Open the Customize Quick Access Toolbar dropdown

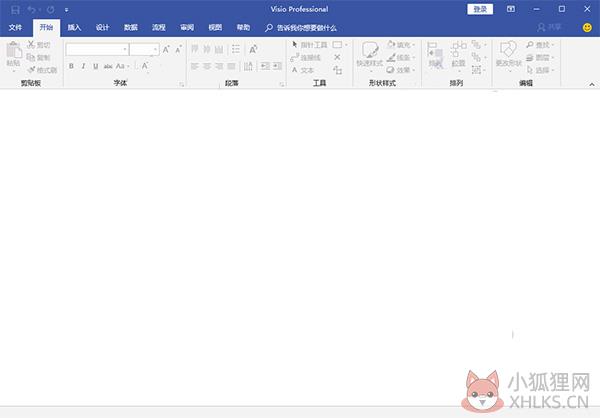click(x=66, y=10)
